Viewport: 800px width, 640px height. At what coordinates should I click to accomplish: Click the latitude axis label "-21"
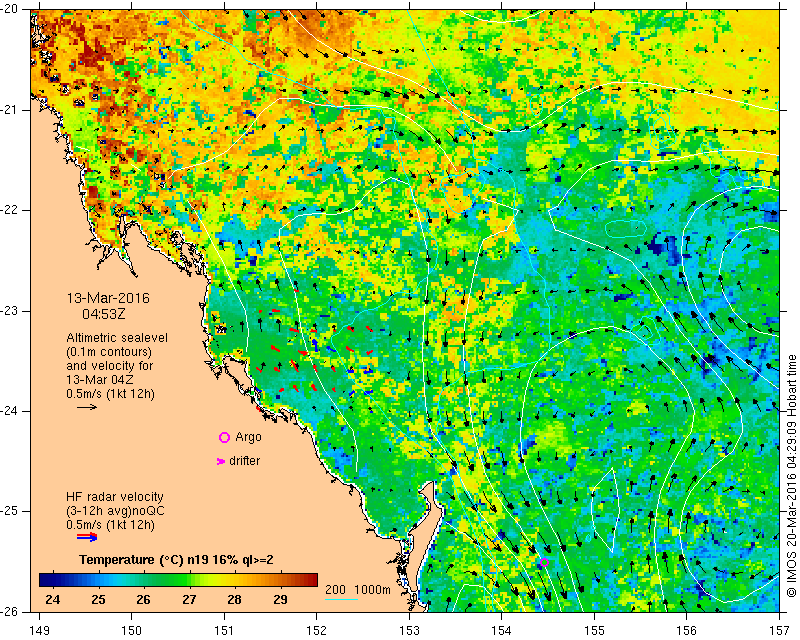(x=9, y=110)
